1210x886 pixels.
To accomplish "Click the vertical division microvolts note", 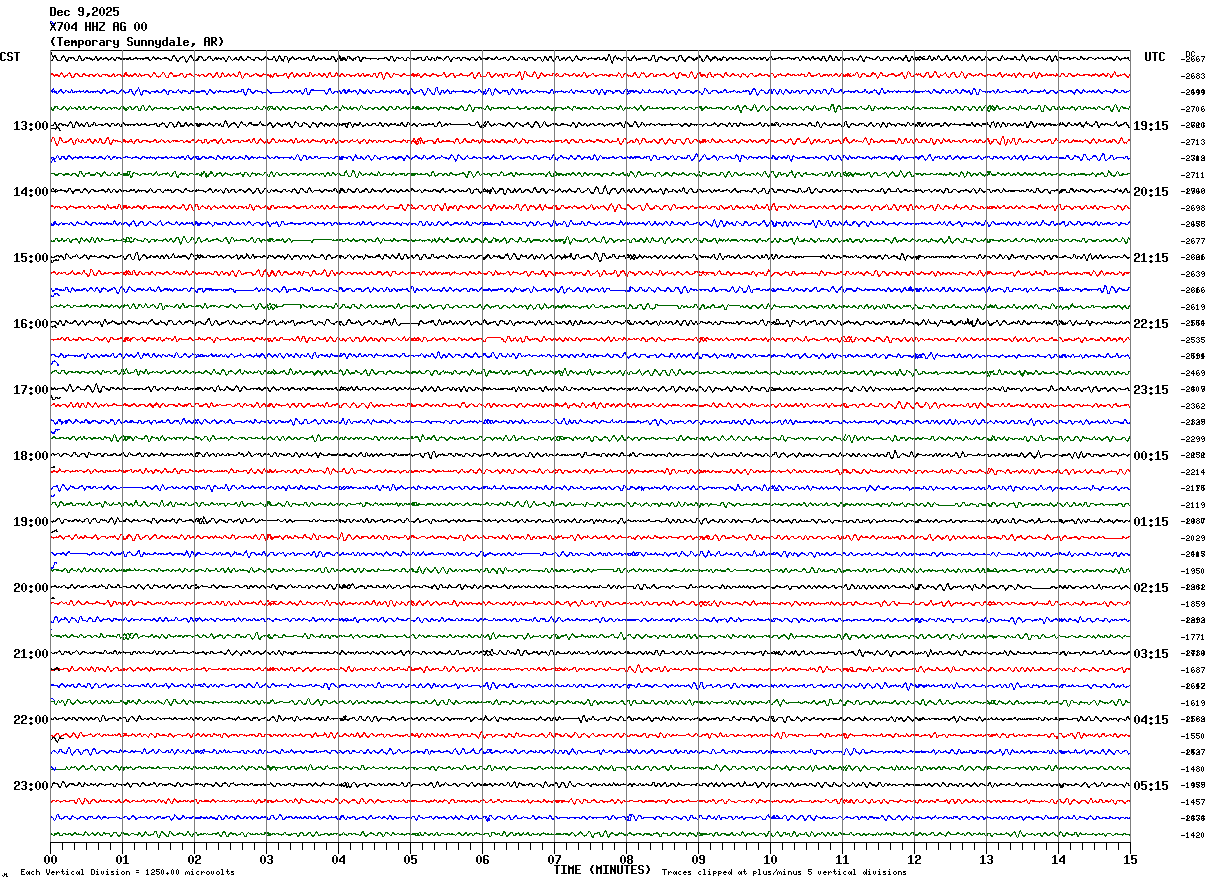I will pos(127,873).
